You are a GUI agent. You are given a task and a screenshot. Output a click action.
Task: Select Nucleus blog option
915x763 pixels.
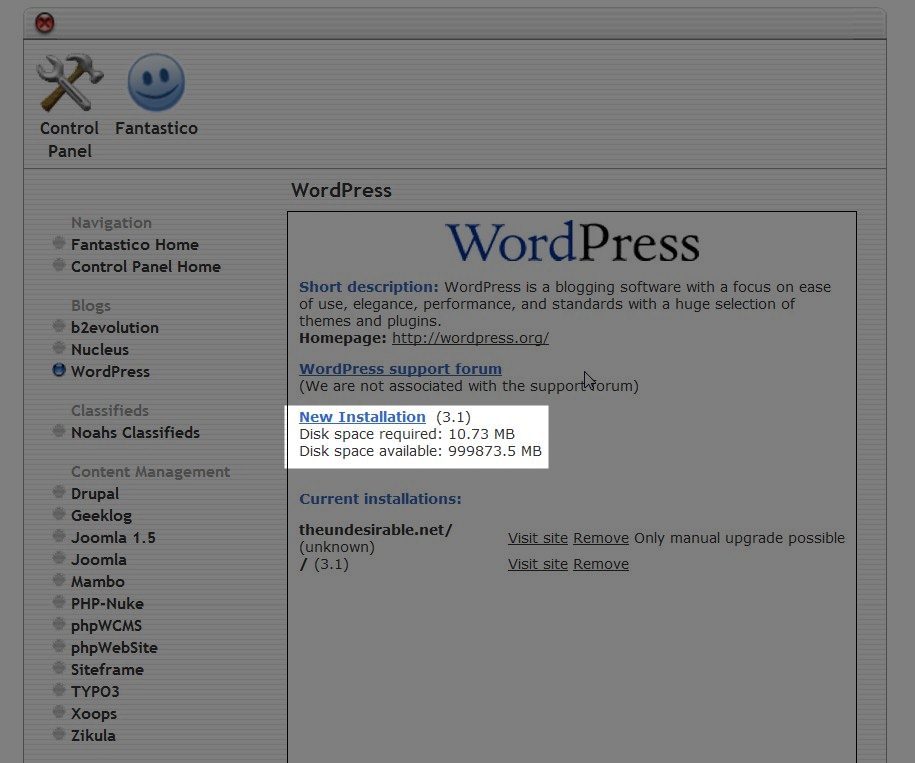point(100,350)
